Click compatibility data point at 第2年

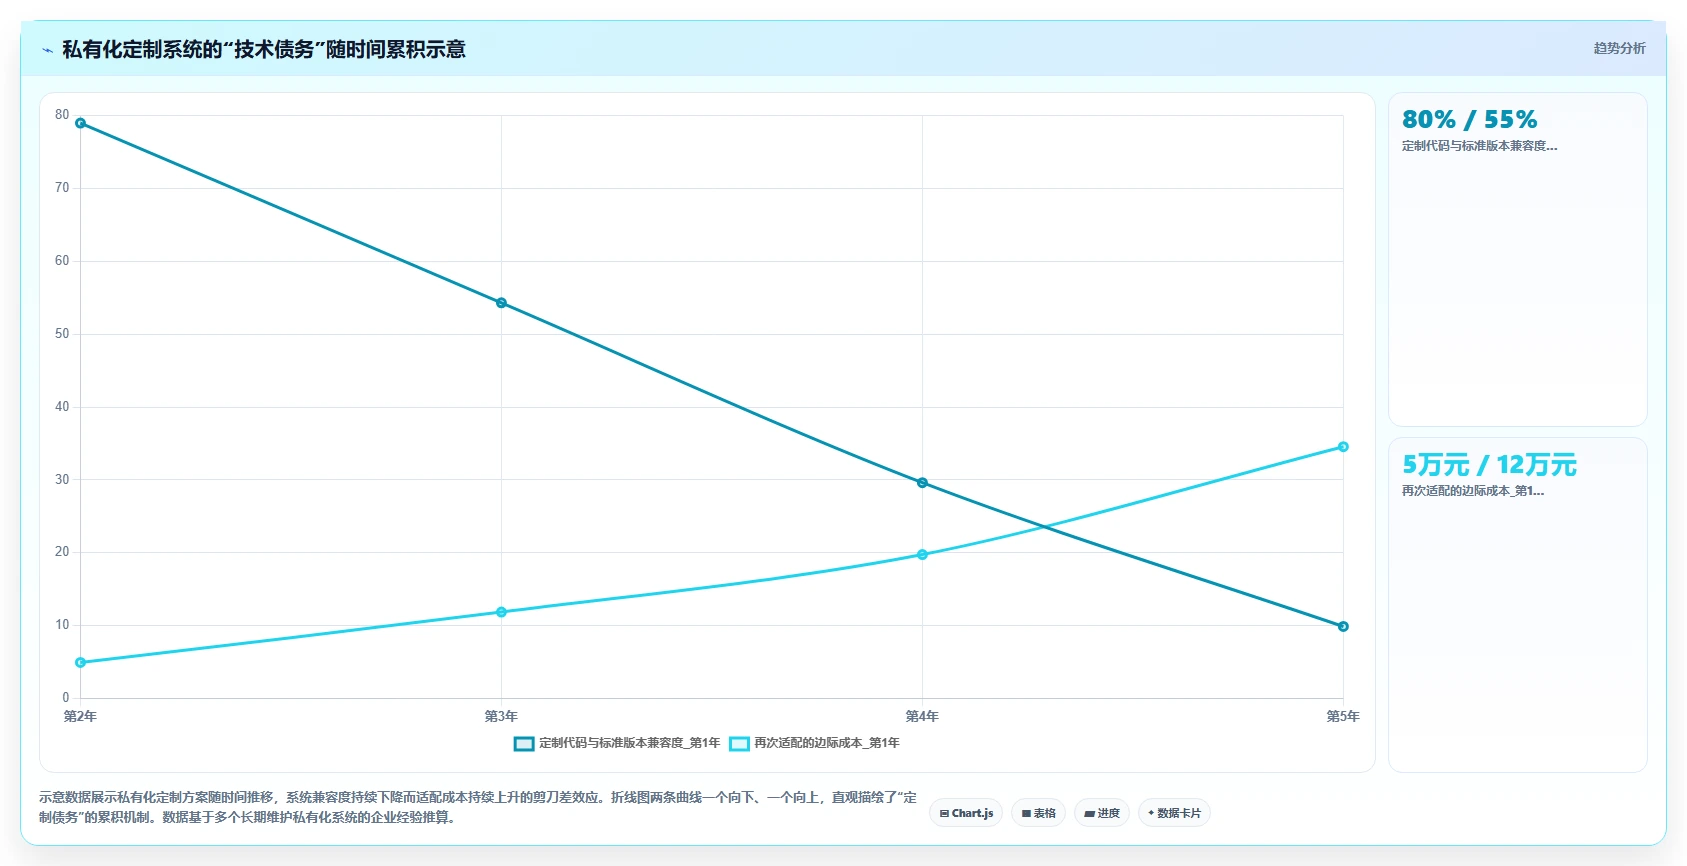81,123
